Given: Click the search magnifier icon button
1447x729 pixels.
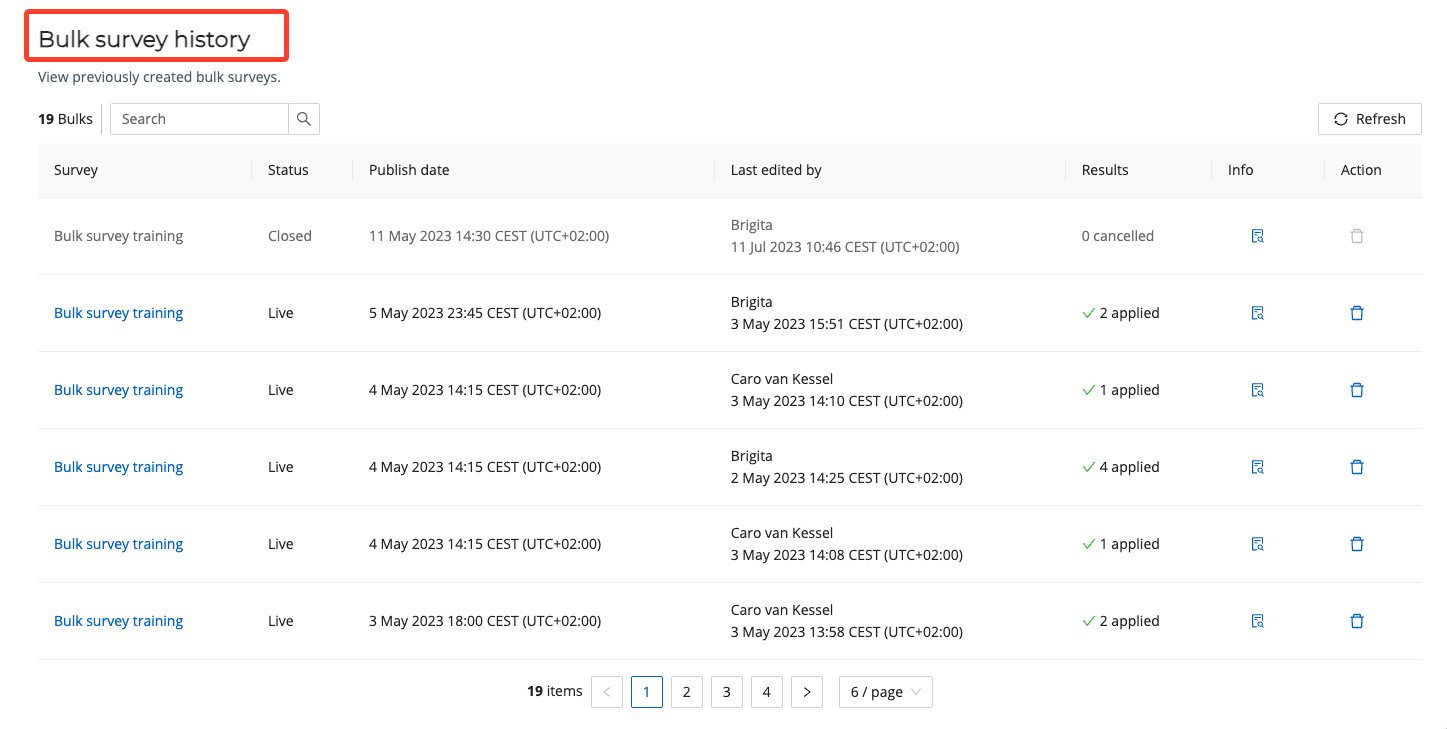Looking at the screenshot, I should click(x=304, y=119).
